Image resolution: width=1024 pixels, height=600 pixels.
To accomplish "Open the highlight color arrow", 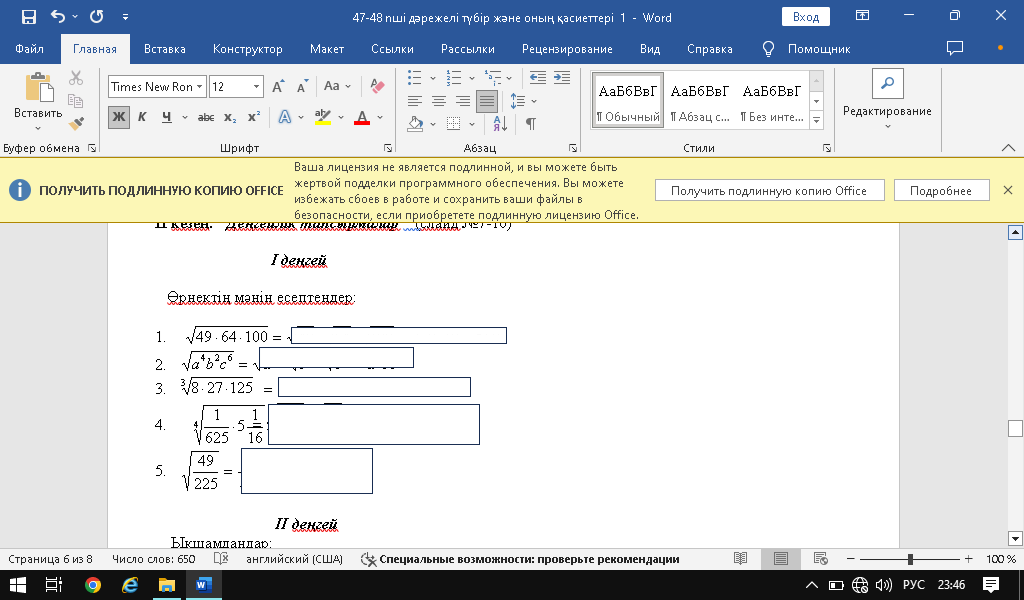I will coord(341,118).
